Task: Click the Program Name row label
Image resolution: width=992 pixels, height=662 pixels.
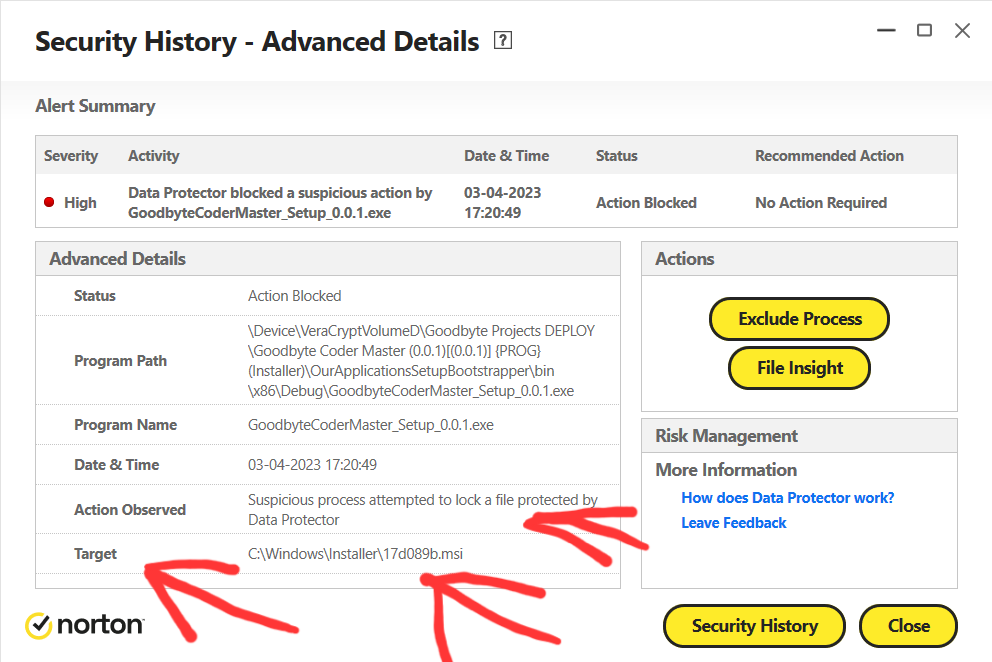Action: coord(125,425)
